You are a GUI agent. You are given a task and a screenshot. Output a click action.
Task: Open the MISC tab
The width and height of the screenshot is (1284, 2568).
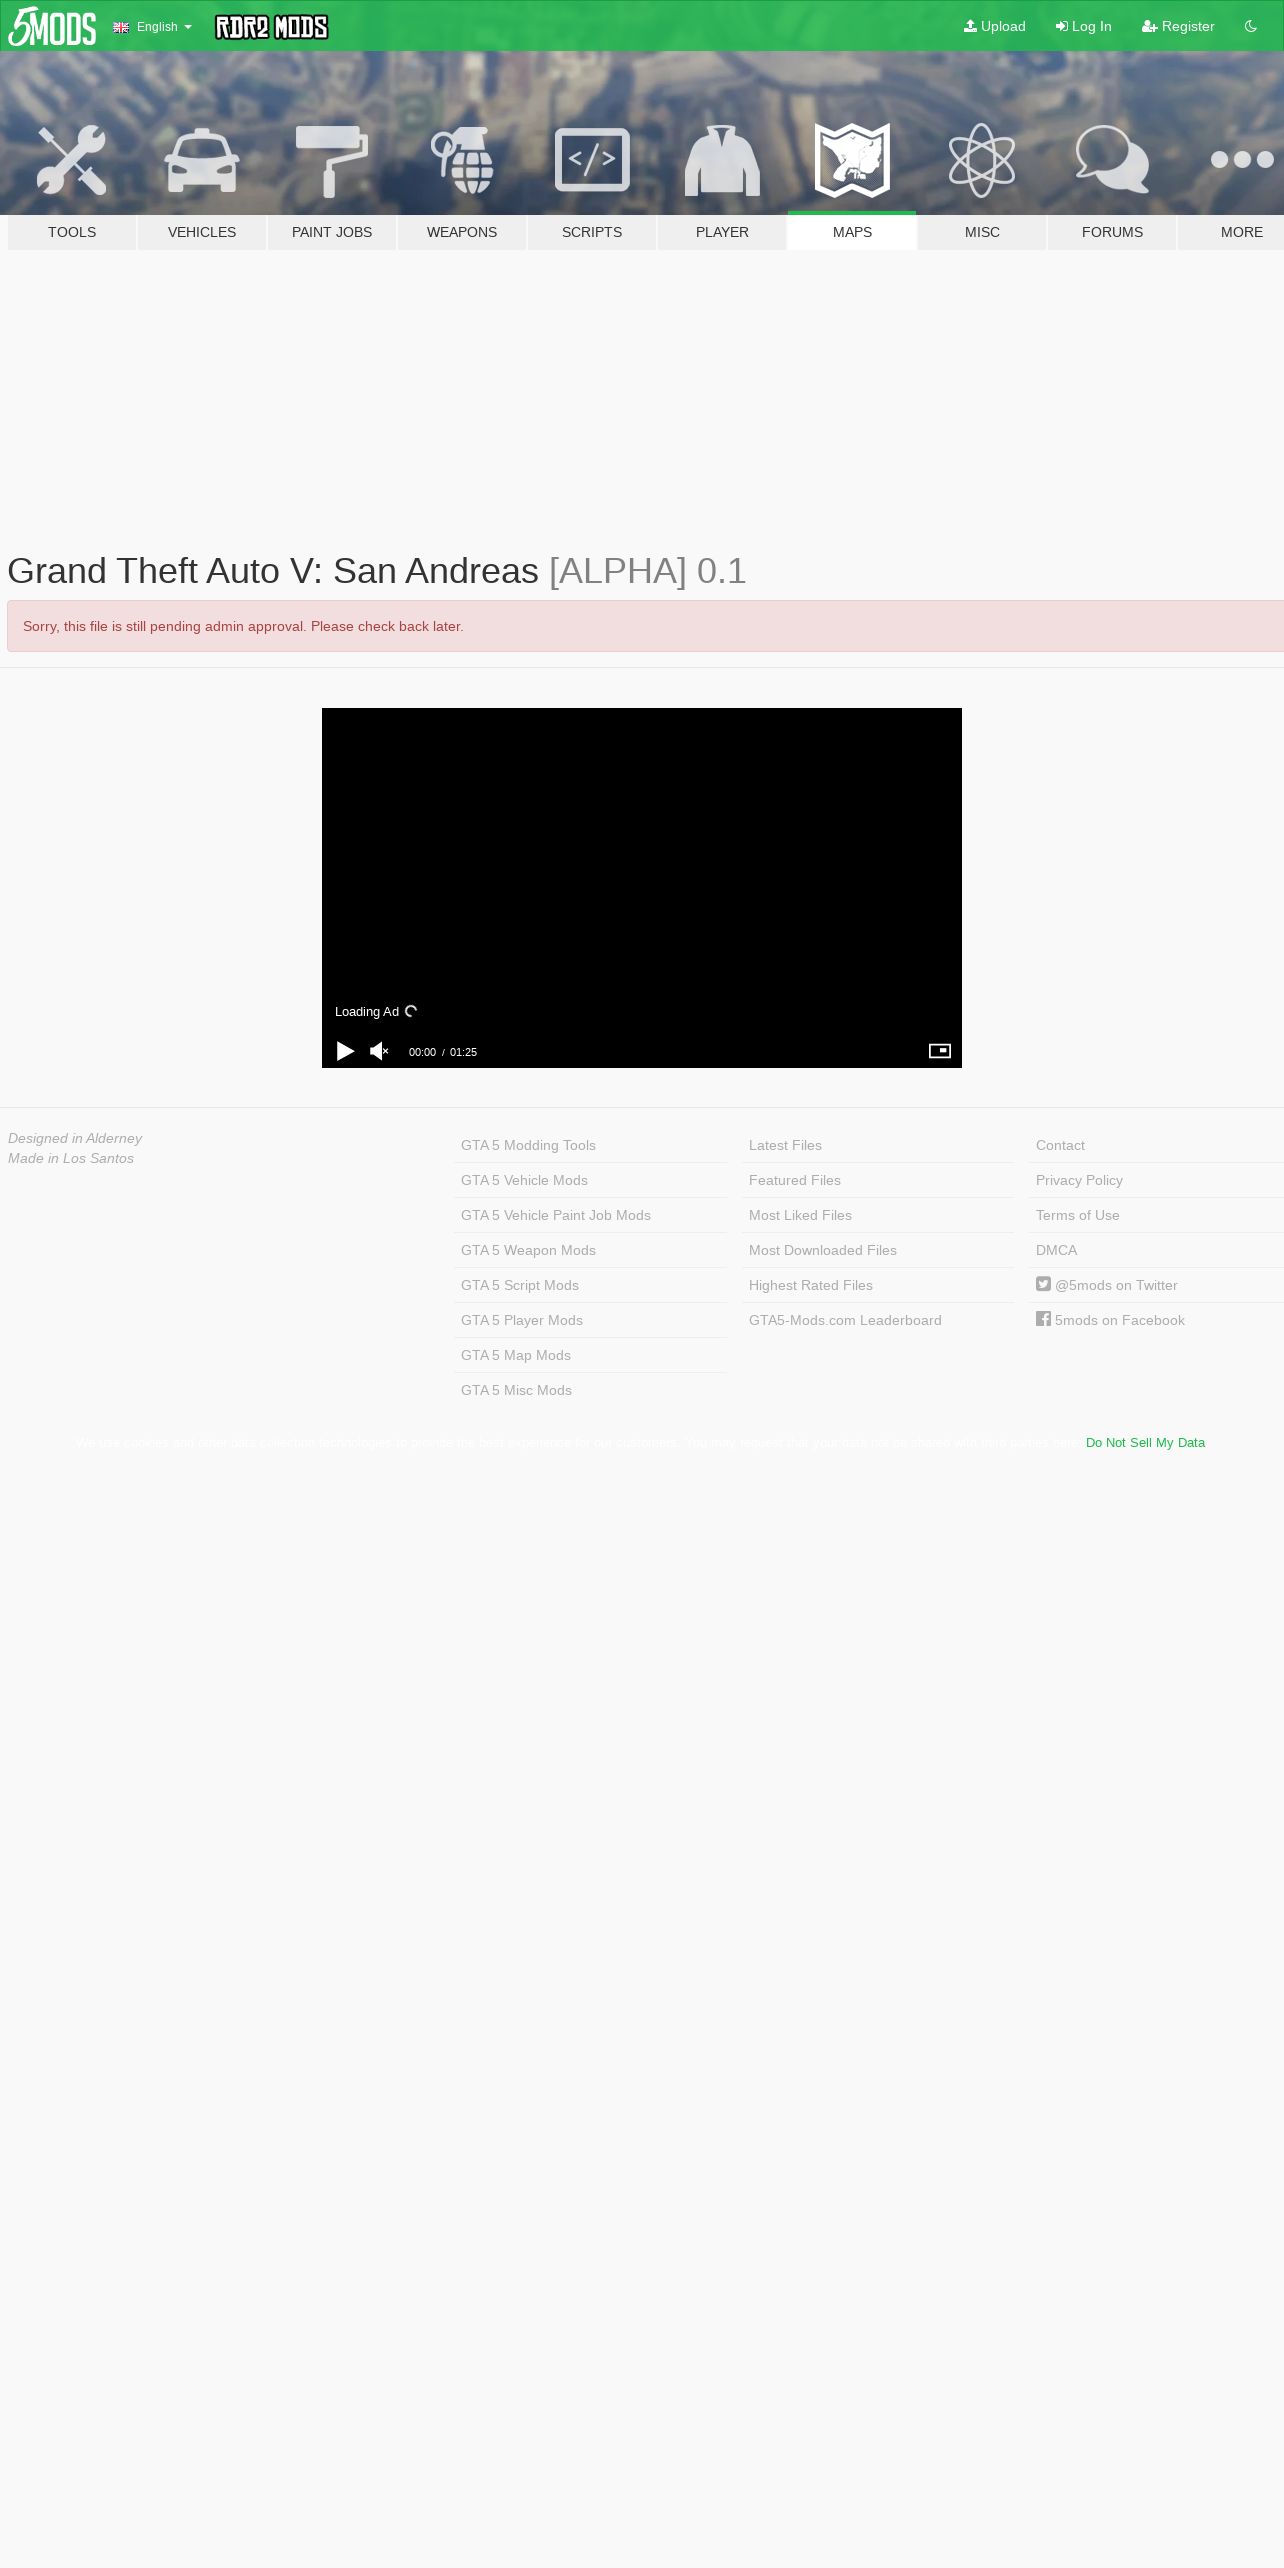[982, 232]
